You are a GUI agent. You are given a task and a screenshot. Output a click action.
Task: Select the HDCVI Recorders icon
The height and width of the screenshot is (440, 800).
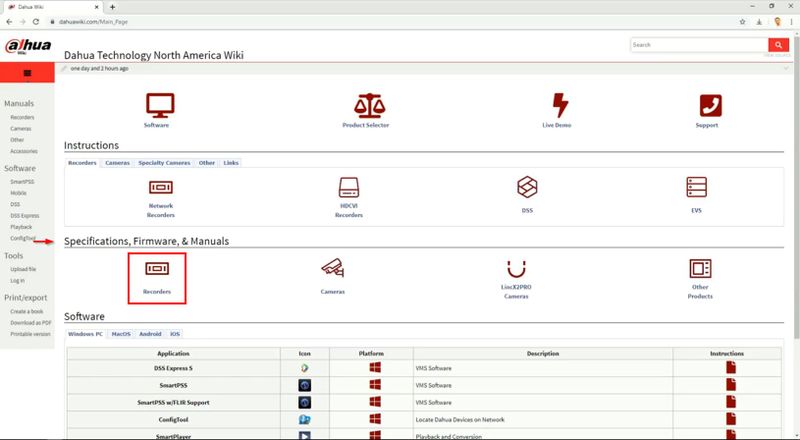348,187
